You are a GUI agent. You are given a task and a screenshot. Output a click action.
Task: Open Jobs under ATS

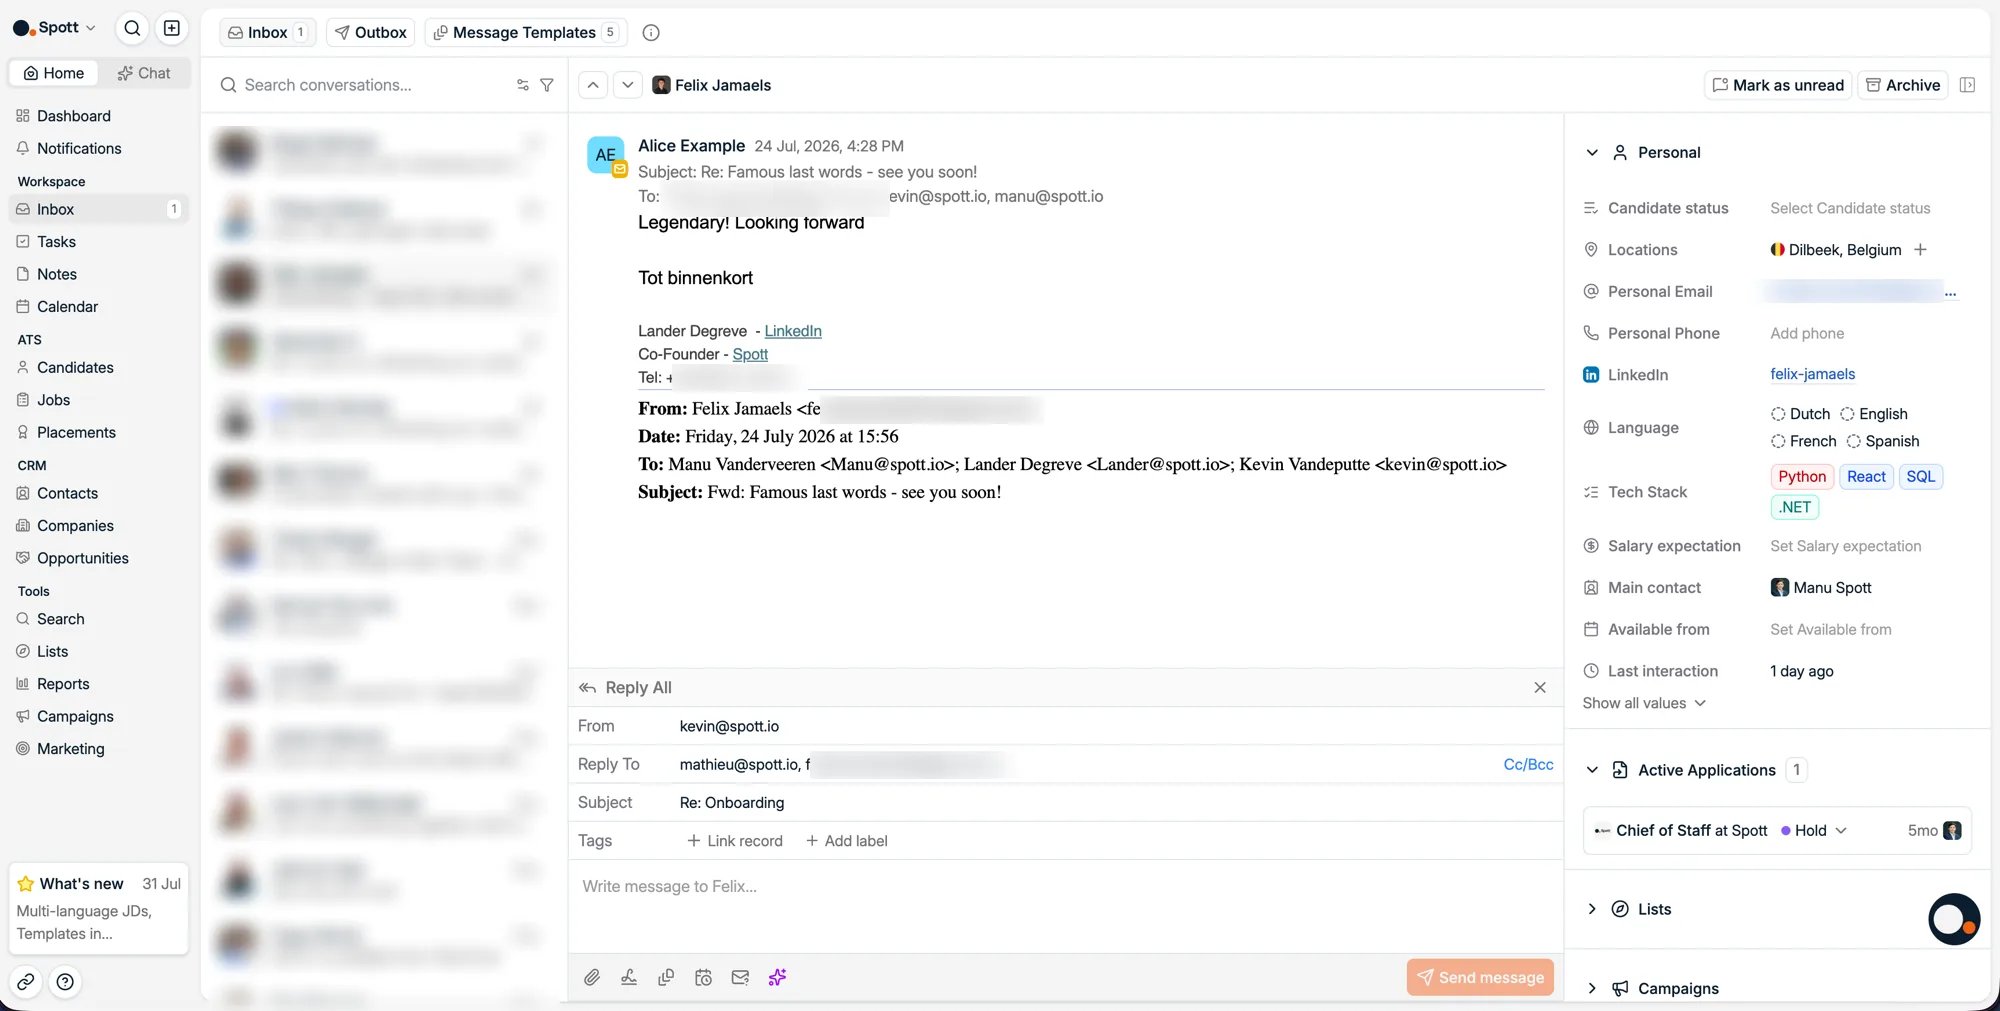[x=98, y=400]
